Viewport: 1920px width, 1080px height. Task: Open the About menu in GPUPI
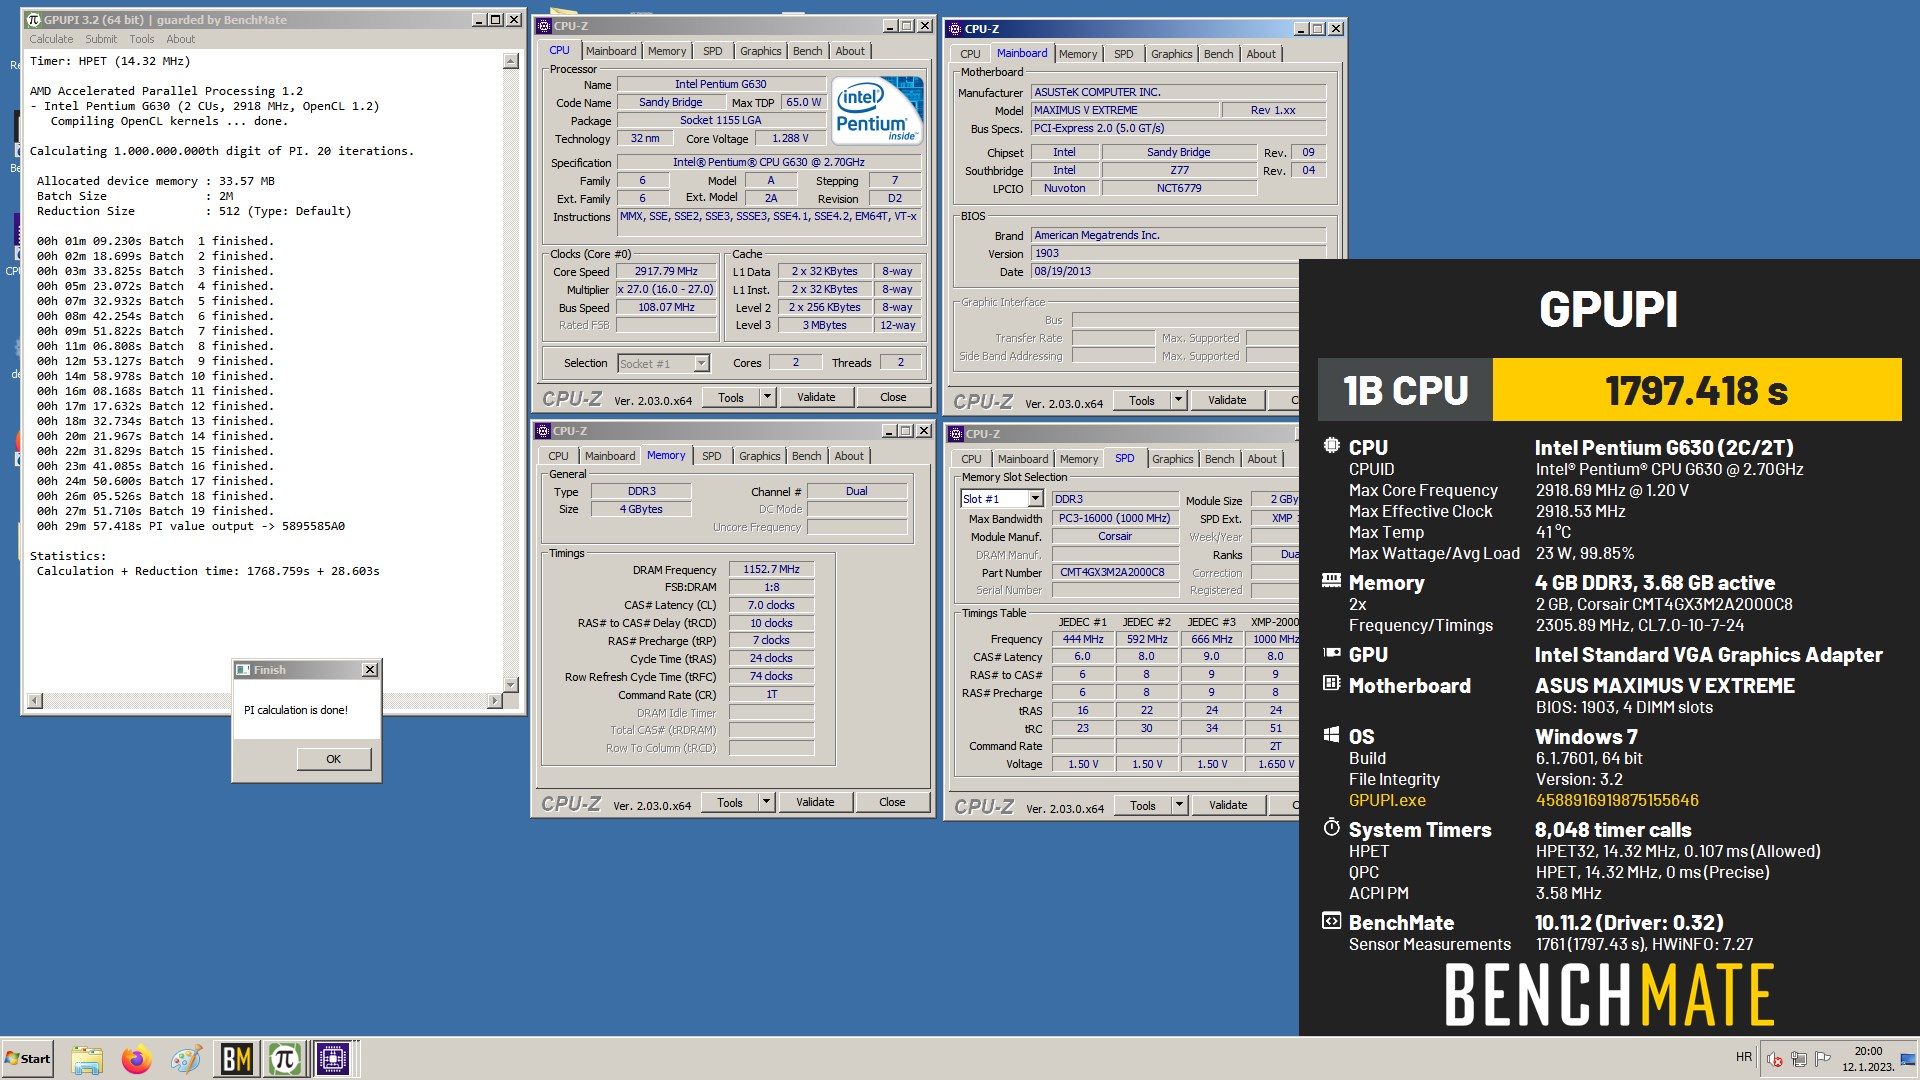(x=181, y=39)
